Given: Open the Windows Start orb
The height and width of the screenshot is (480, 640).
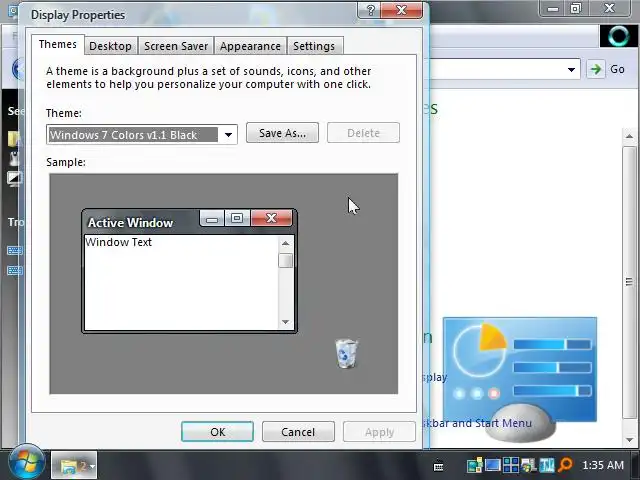Looking at the screenshot, I should (27, 462).
